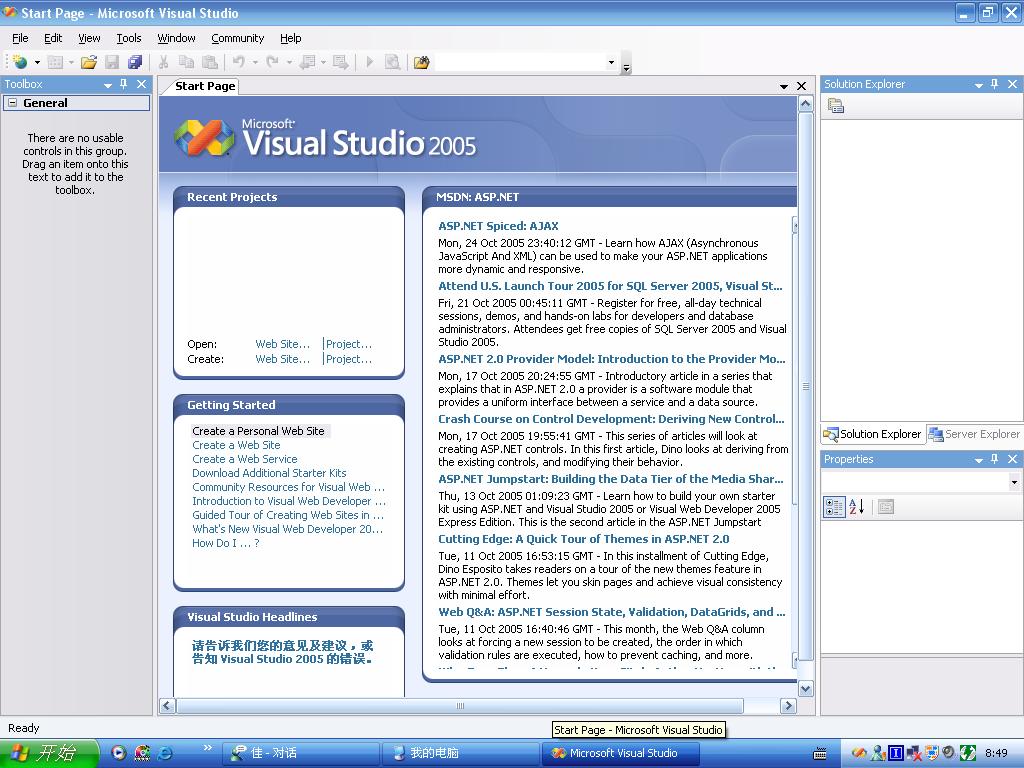Click the Internet Explorer quick launch icon
Image resolution: width=1024 pixels, height=768 pixels.
[x=166, y=753]
